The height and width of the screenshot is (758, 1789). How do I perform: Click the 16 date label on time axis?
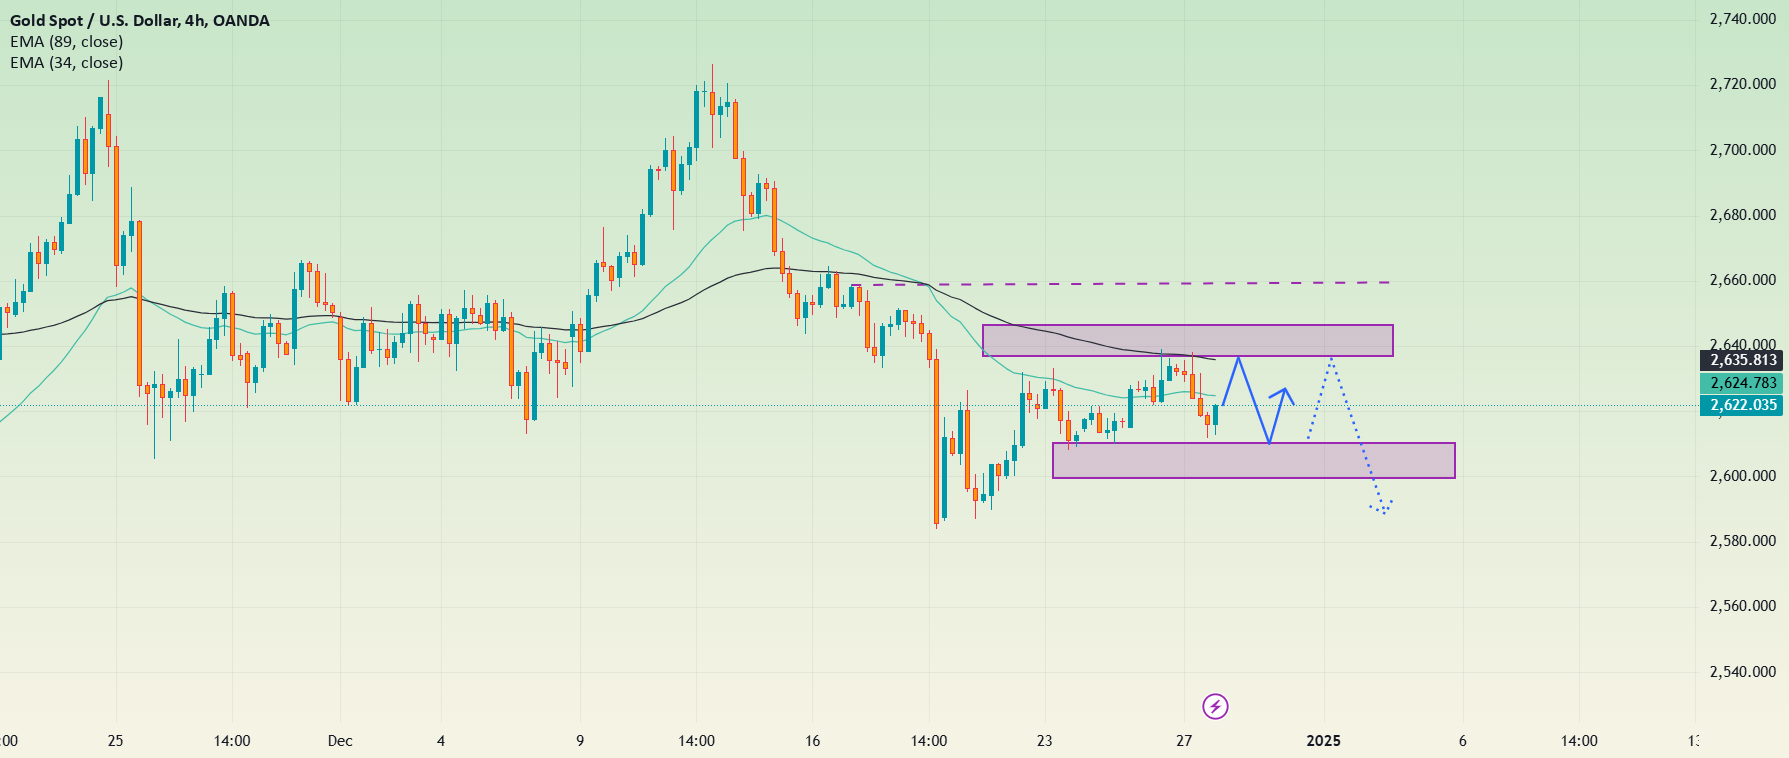click(812, 741)
